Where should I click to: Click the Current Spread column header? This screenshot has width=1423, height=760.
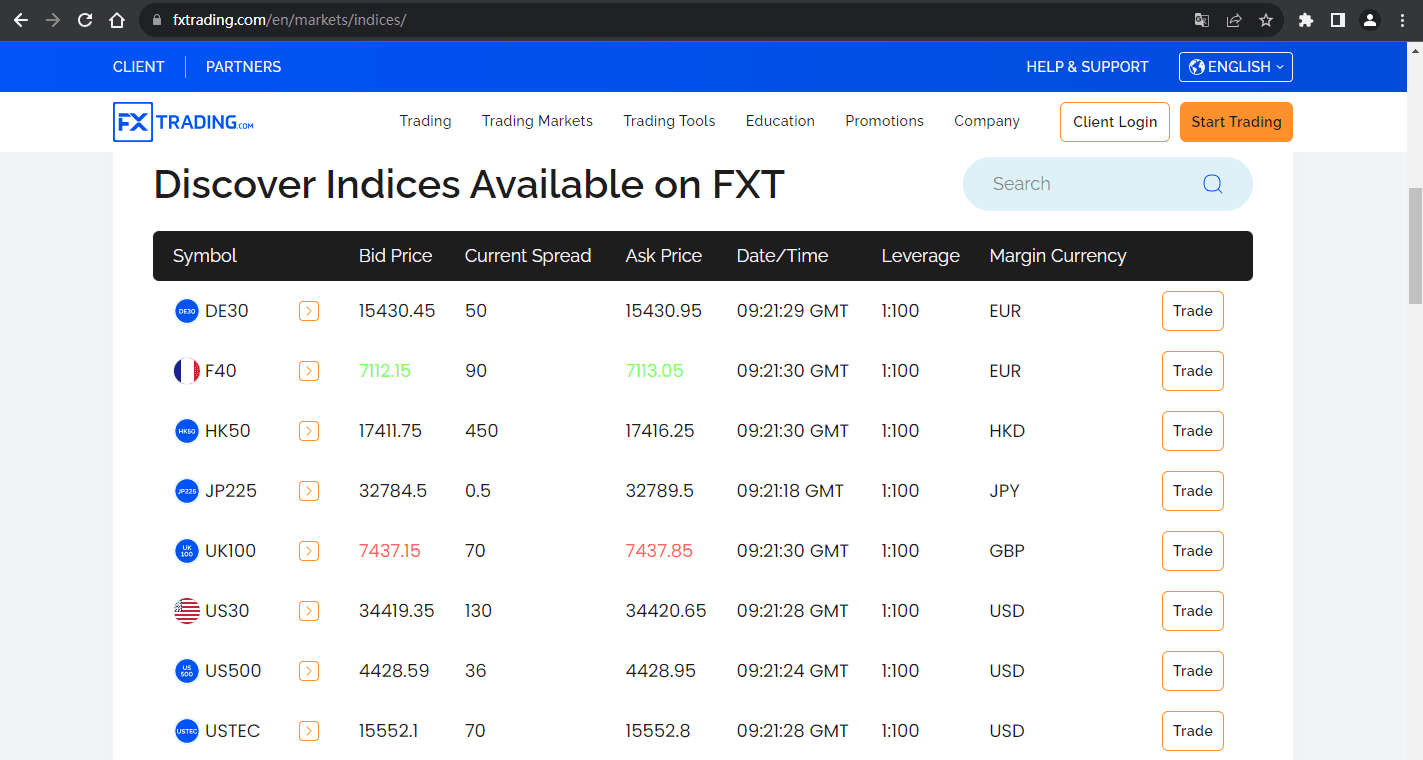pos(528,256)
